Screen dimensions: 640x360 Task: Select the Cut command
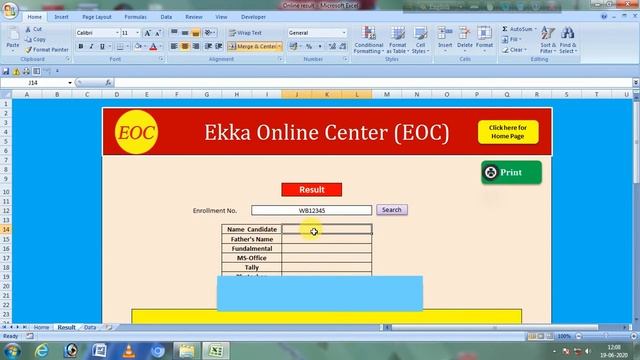pos(33,29)
